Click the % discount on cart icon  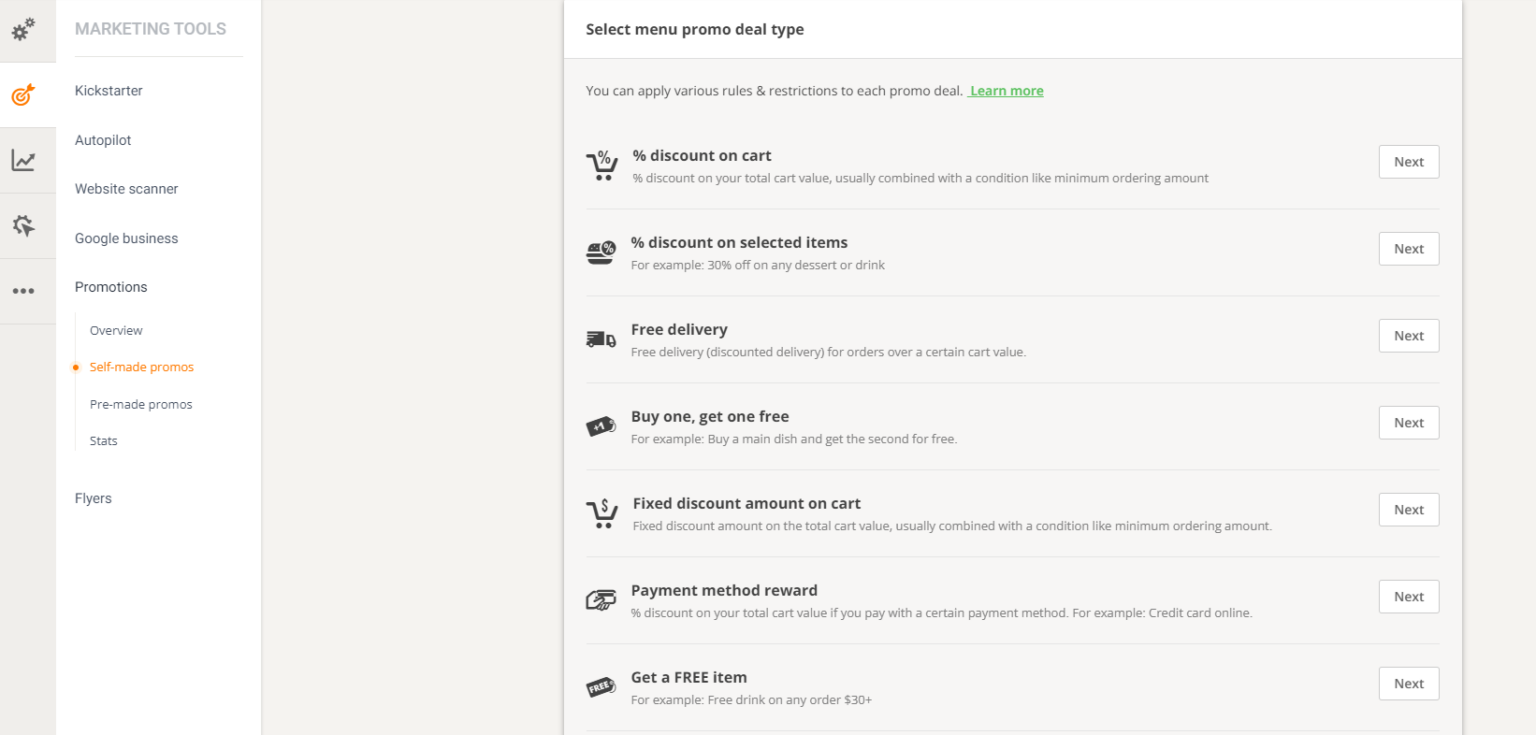(602, 165)
